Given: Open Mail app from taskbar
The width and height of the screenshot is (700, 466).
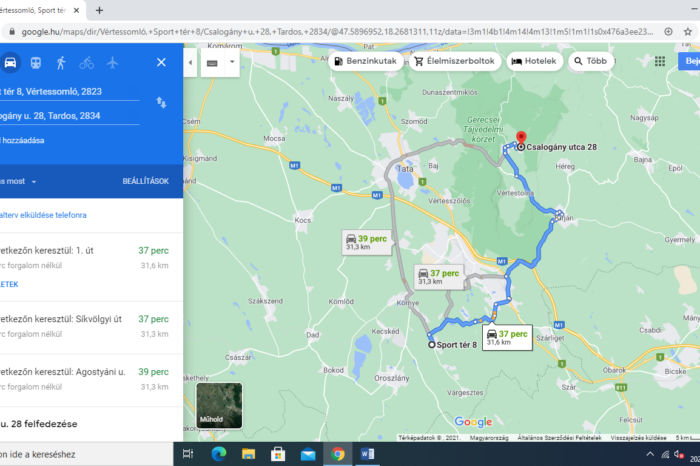Looking at the screenshot, I should pyautogui.click(x=308, y=454).
